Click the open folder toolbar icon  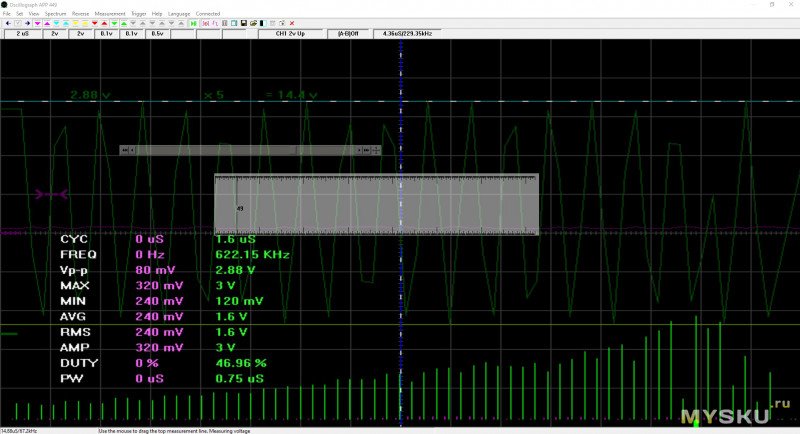pos(252,23)
